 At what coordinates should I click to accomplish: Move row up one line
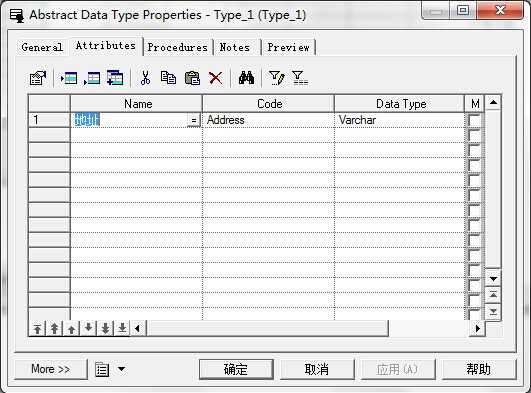click(71, 328)
